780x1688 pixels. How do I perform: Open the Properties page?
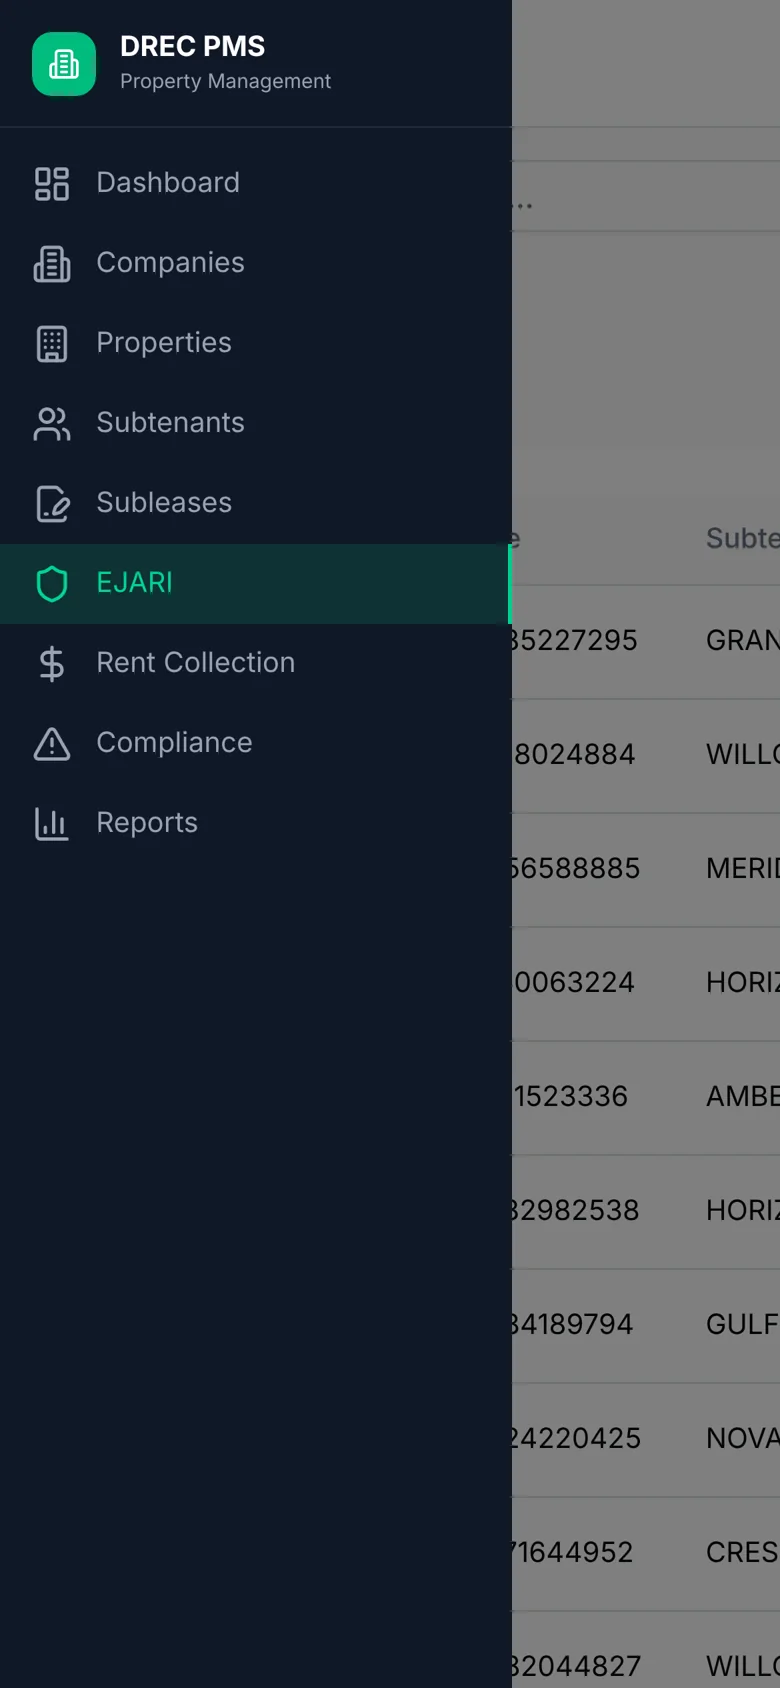256,344
